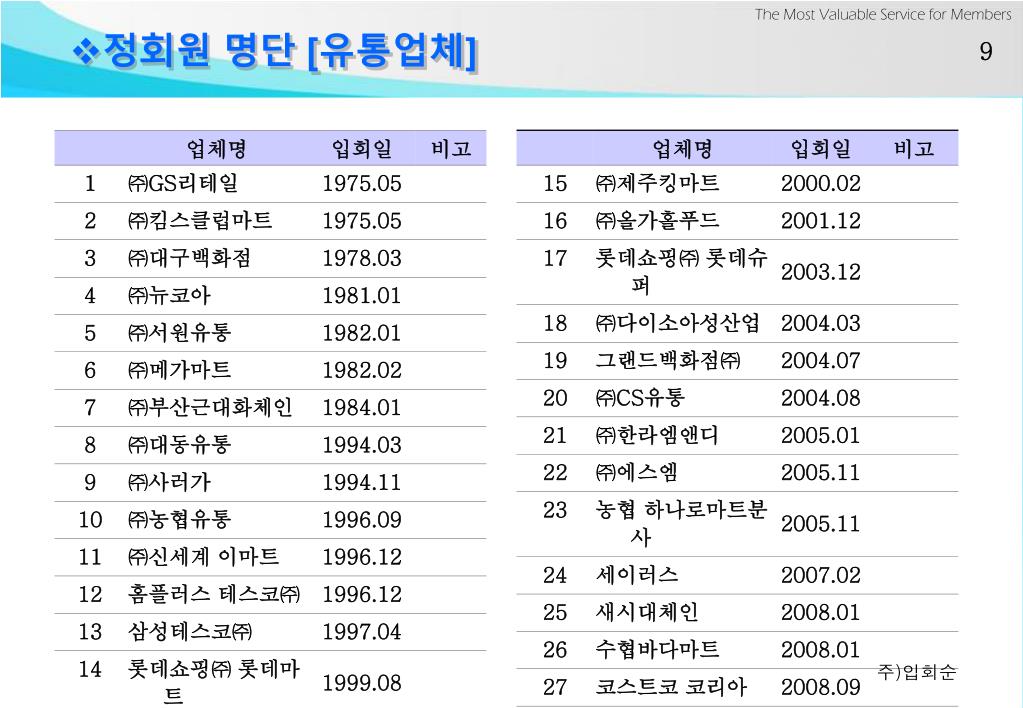Select join date 1997.04

click(x=362, y=632)
